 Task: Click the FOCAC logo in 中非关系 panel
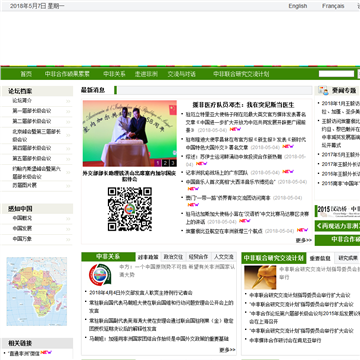(100, 275)
